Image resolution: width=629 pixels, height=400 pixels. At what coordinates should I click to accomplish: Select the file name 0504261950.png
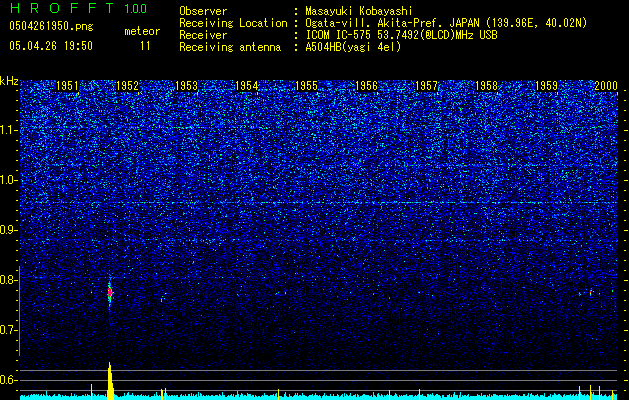[x=51, y=26]
